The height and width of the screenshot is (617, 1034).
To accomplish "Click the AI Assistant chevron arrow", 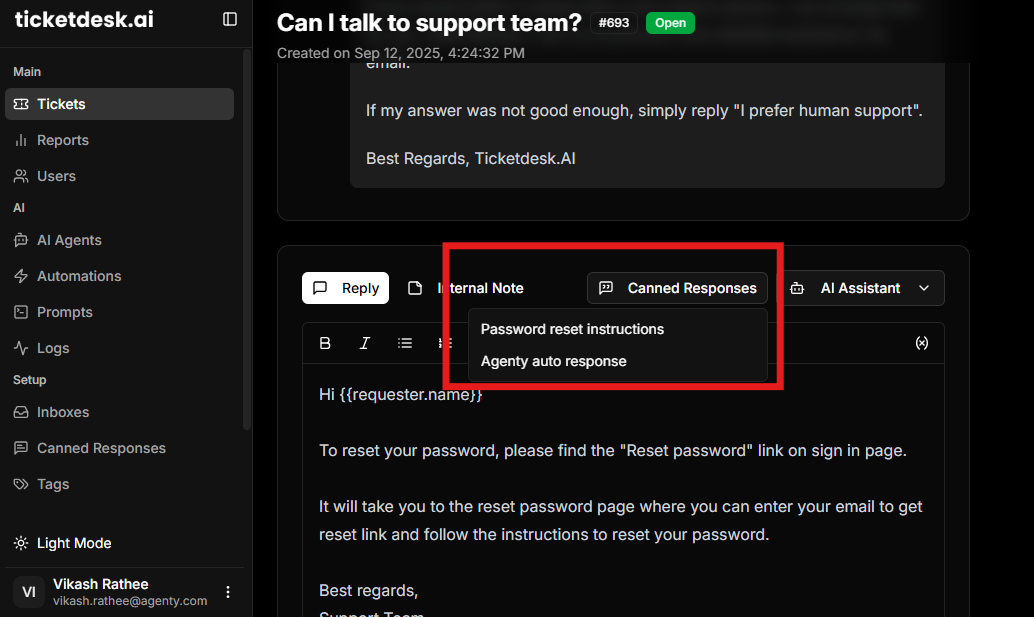I will click(x=924, y=288).
